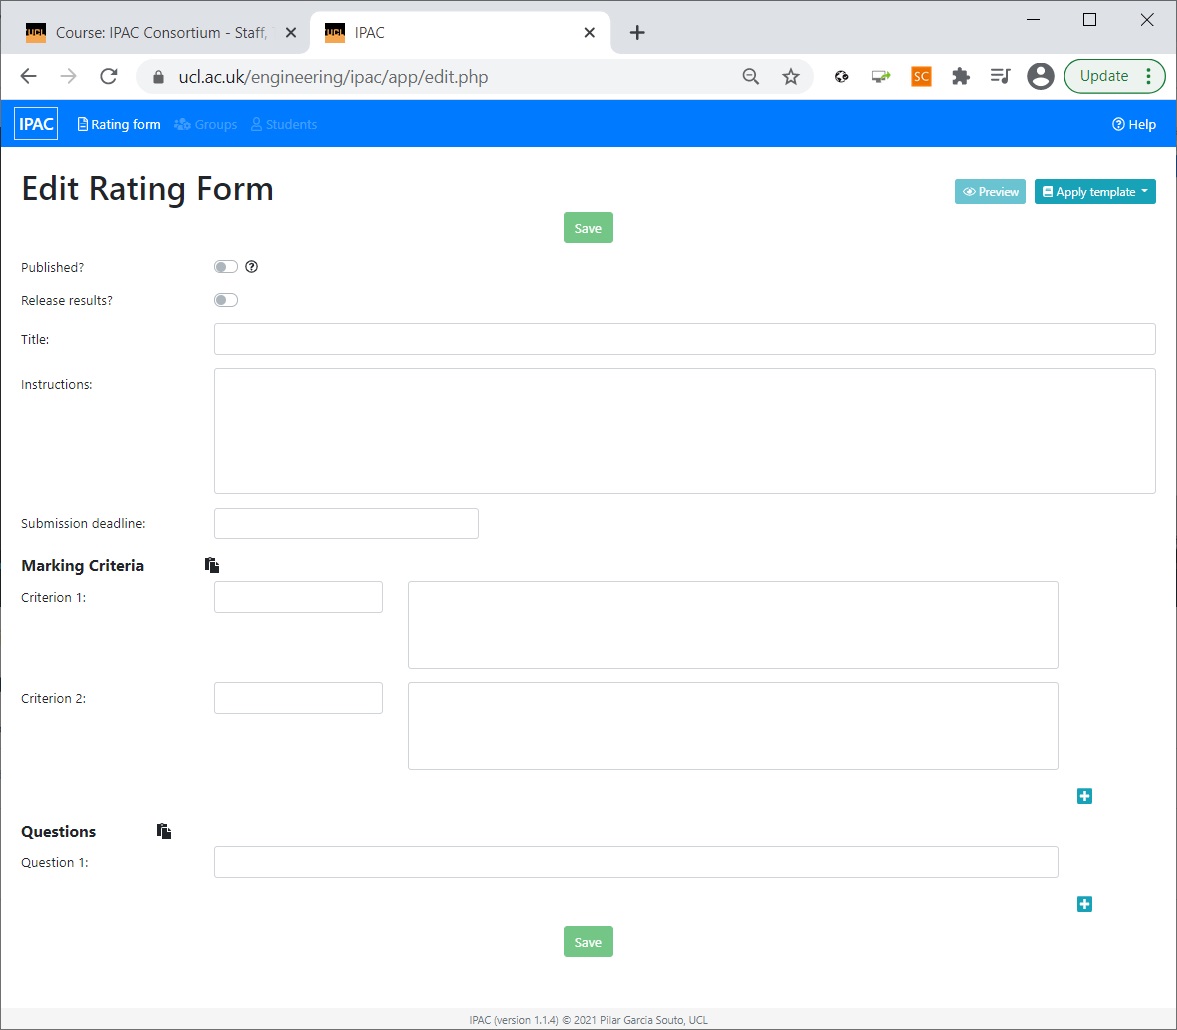The image size is (1177, 1030).
Task: Focus the Criterion 2 description area
Action: (733, 726)
